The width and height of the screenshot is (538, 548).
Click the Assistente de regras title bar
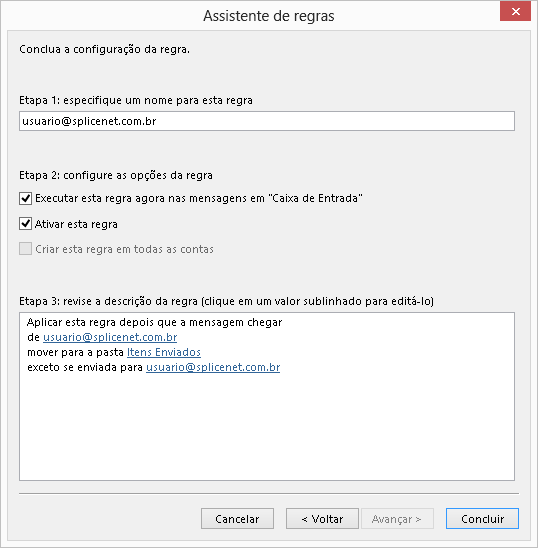click(269, 16)
